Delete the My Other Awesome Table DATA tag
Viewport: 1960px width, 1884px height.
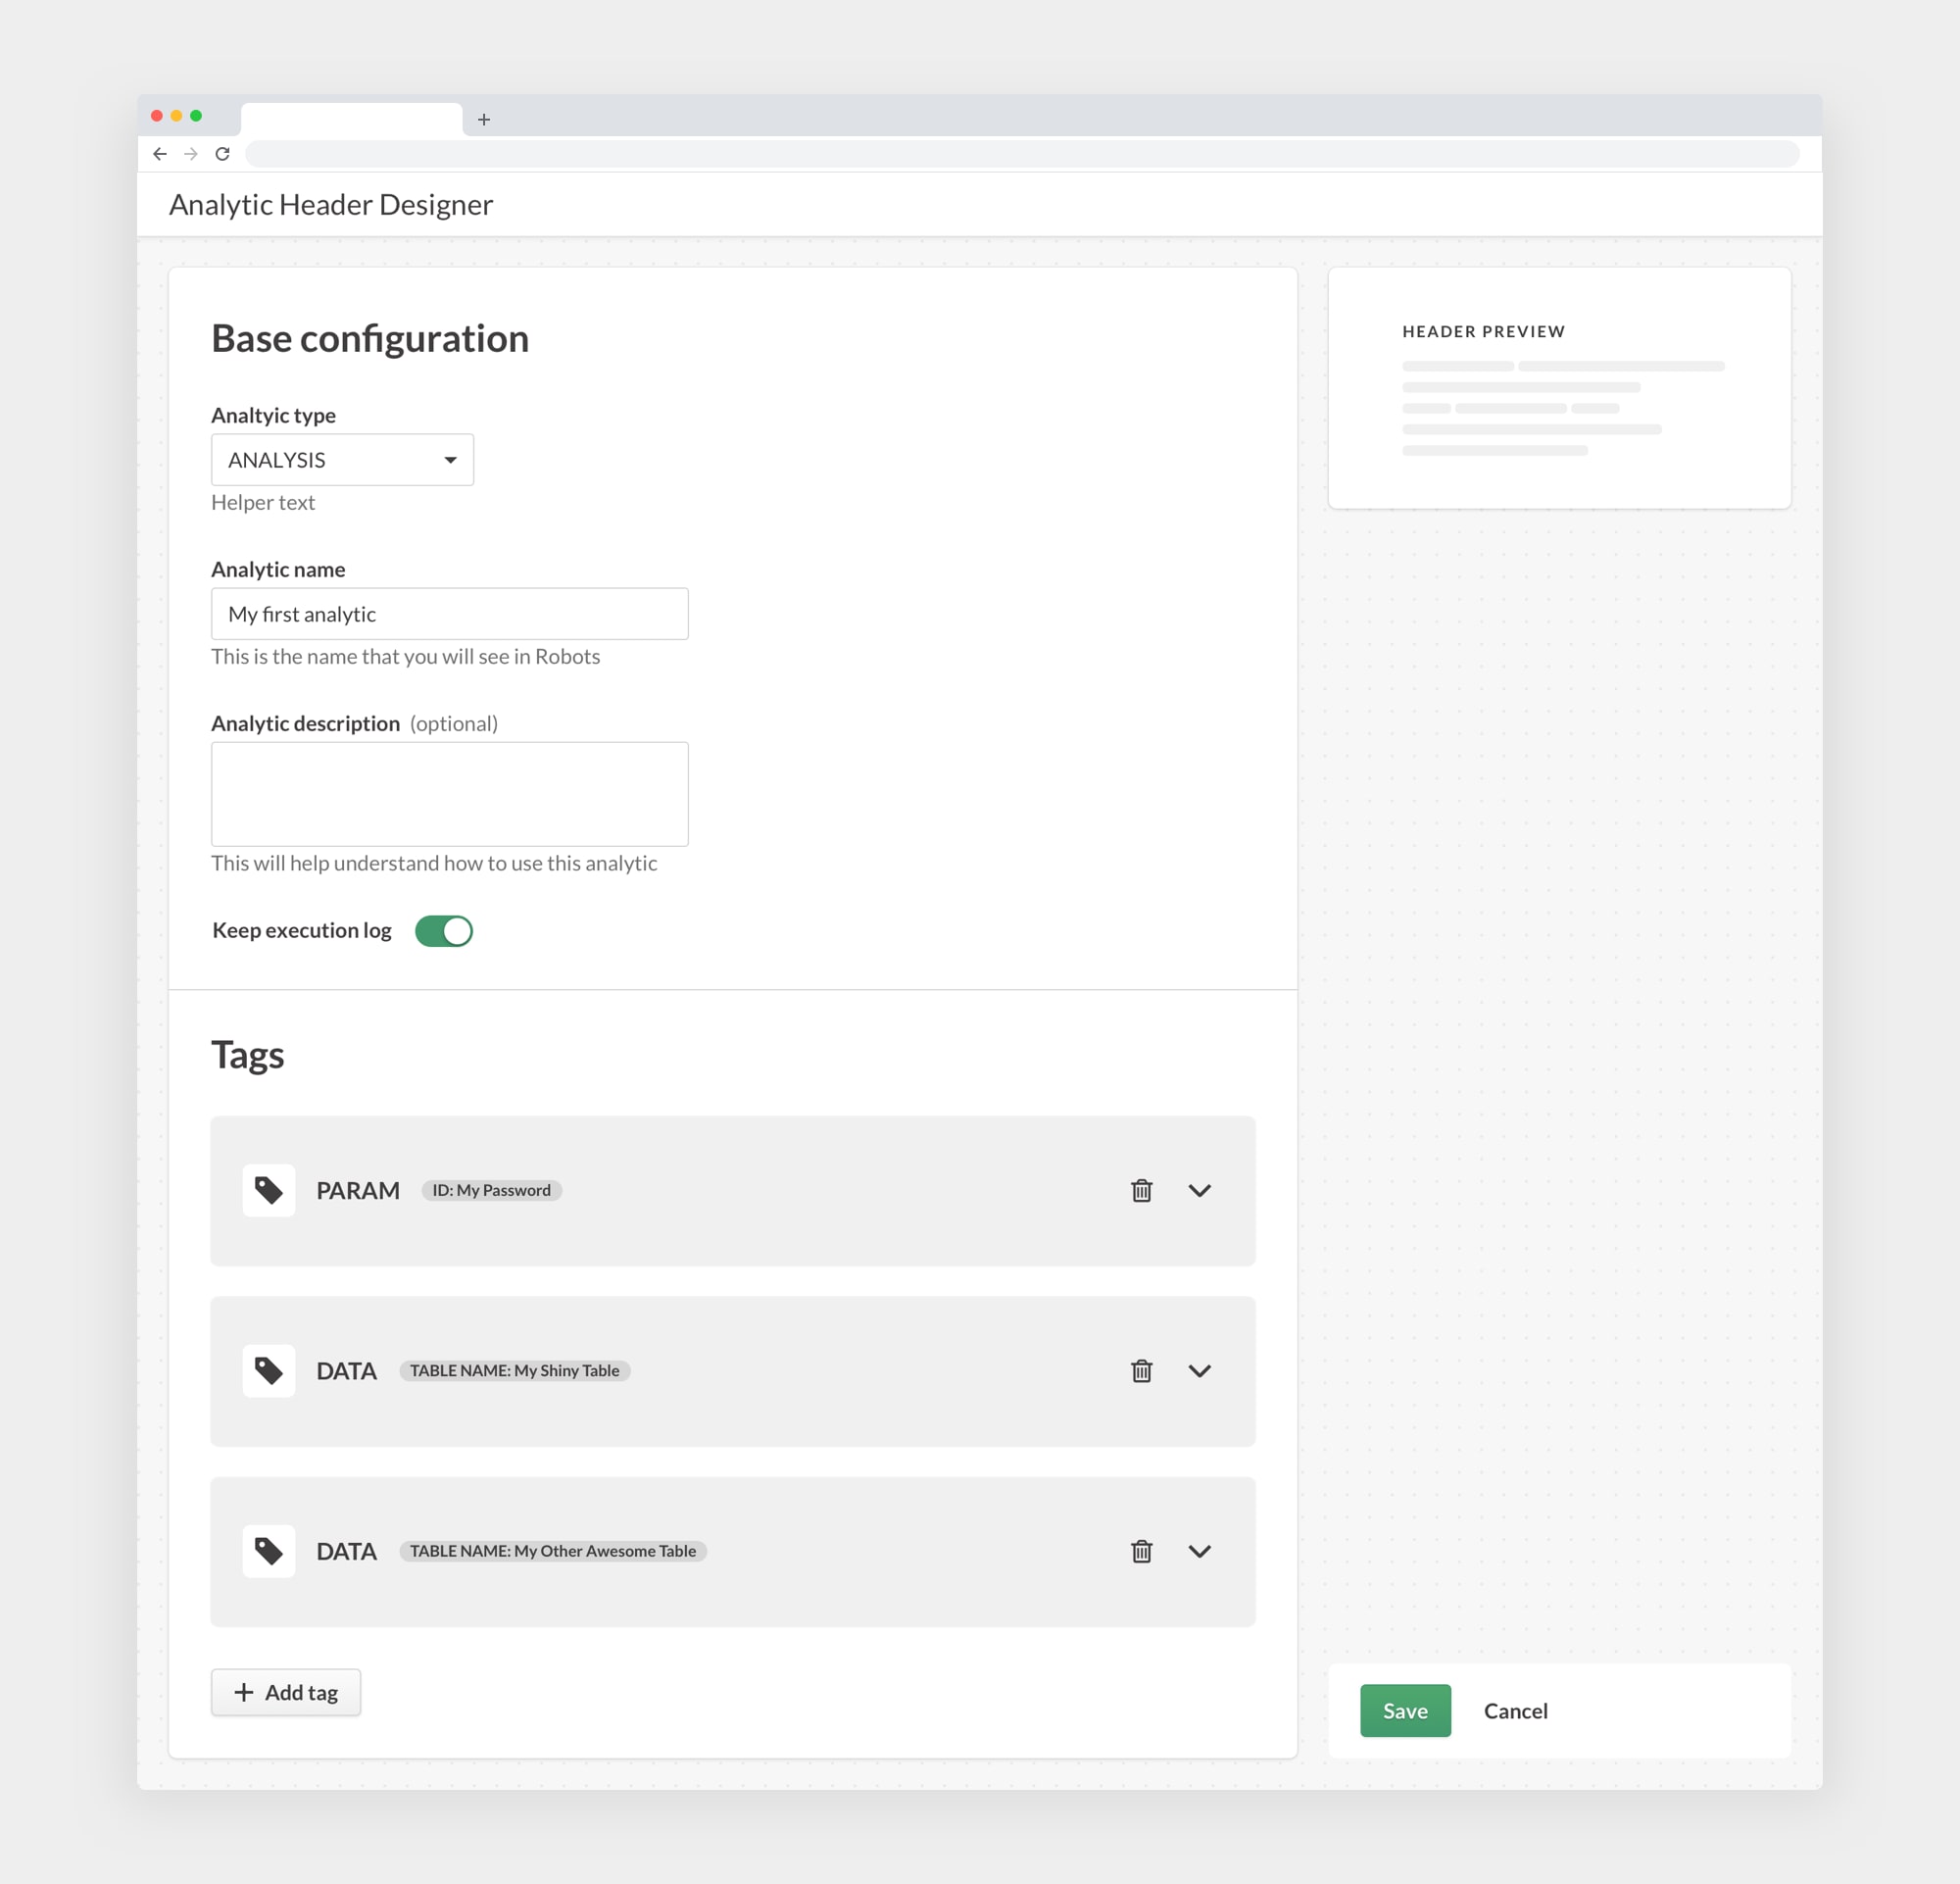point(1141,1552)
